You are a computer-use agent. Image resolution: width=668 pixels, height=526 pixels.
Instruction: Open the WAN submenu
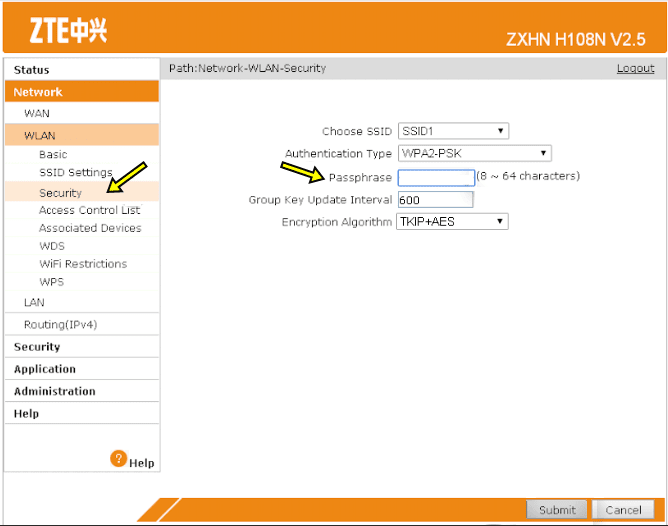point(82,113)
